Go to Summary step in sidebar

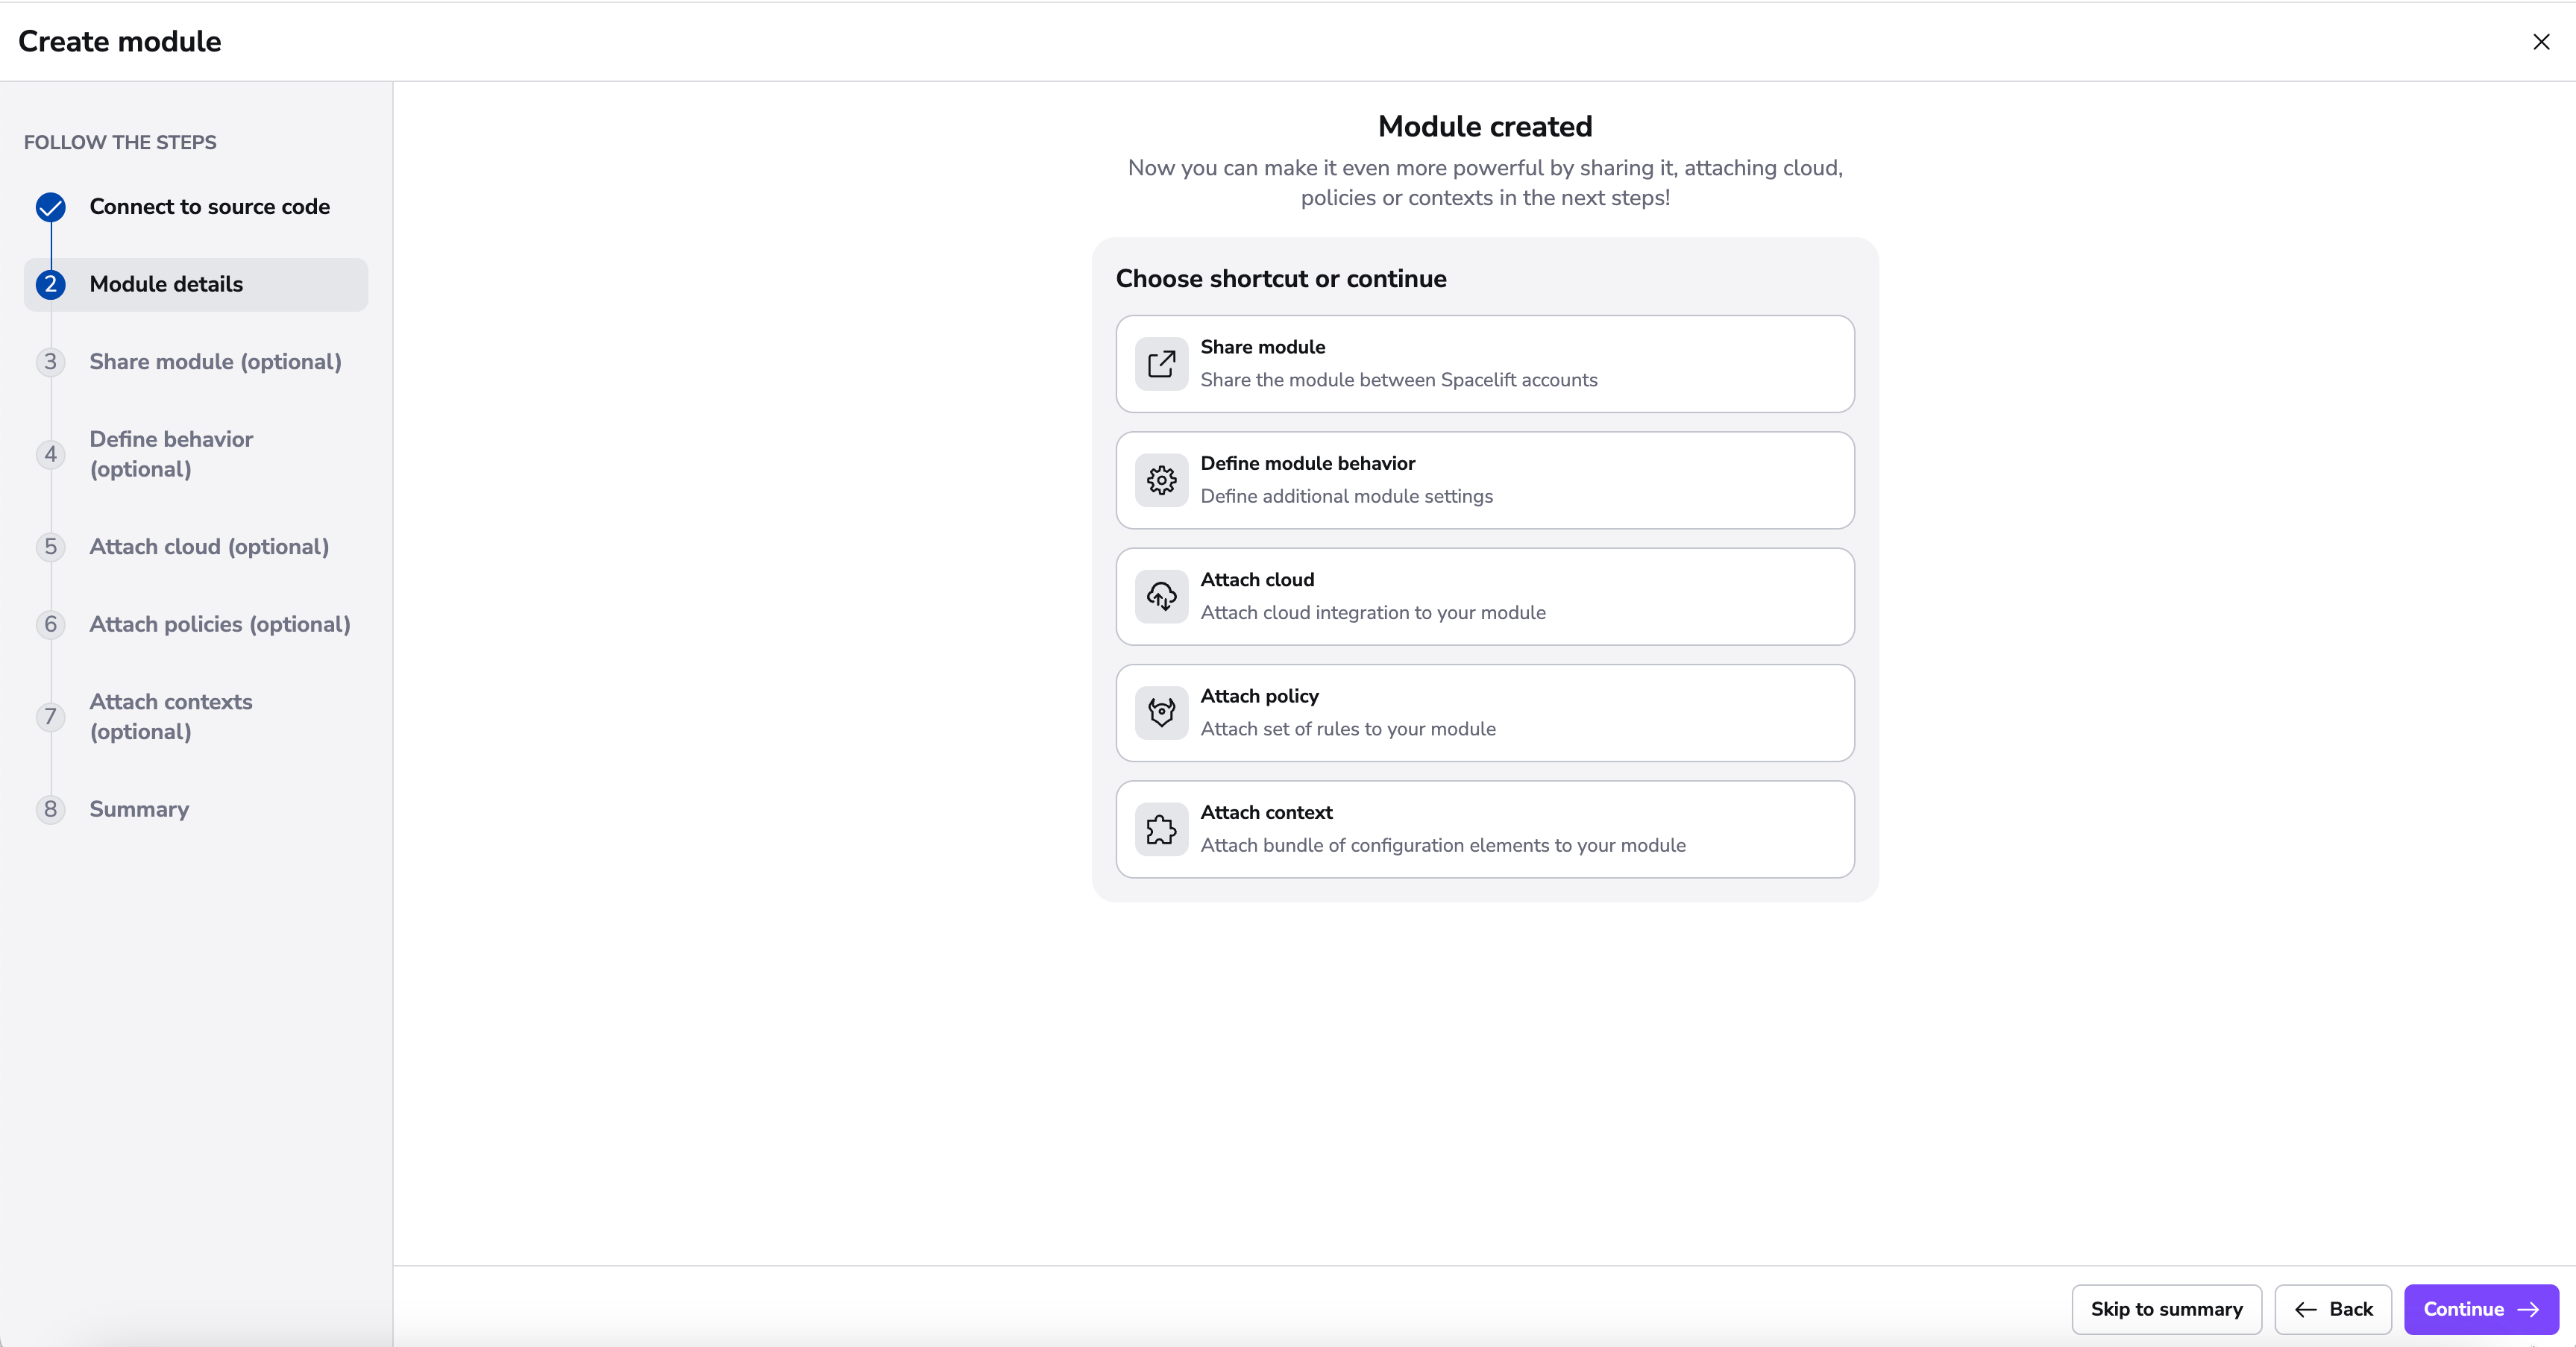(x=139, y=809)
